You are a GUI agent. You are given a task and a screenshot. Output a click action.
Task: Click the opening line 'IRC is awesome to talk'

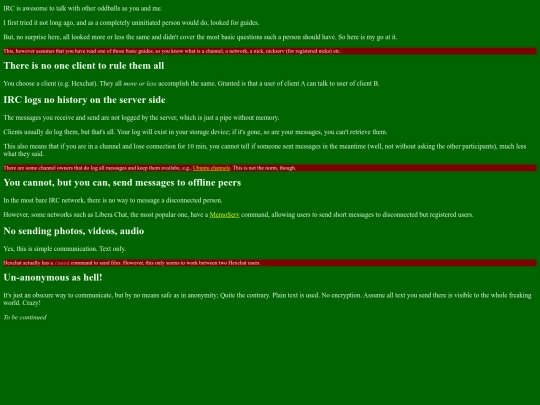click(83, 8)
